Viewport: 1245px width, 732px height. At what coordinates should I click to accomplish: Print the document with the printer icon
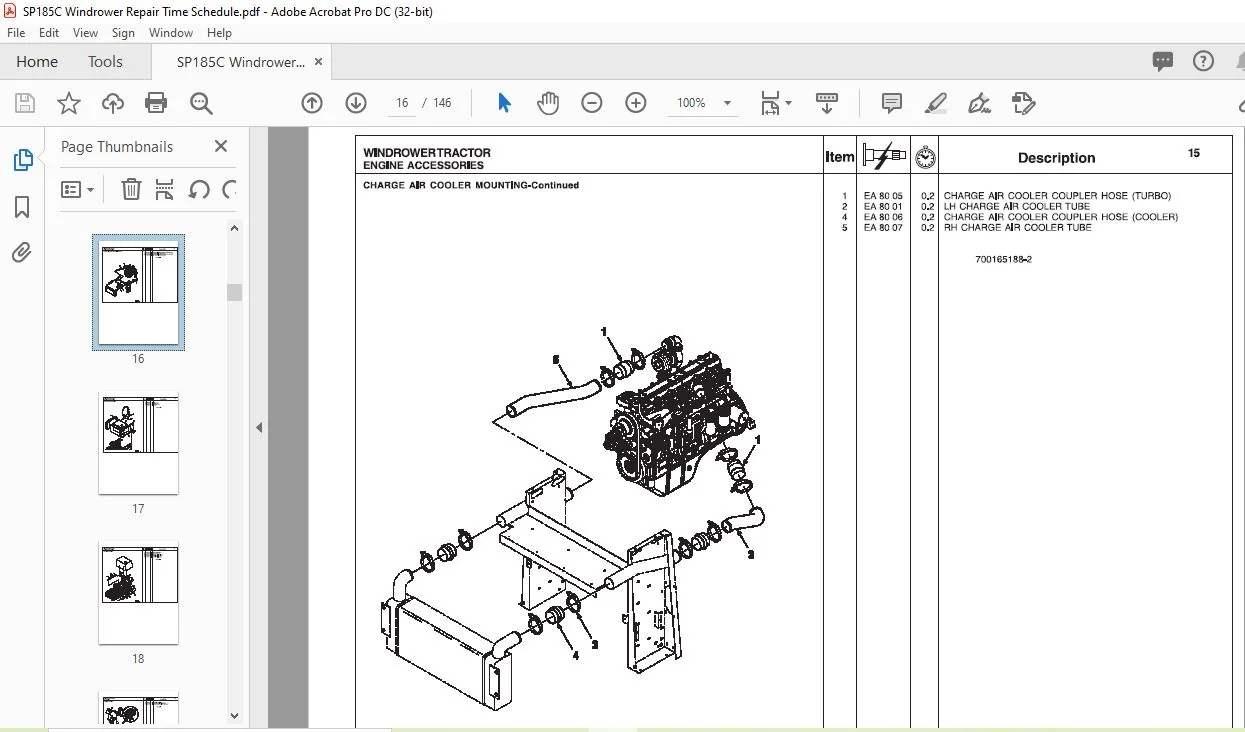click(156, 103)
